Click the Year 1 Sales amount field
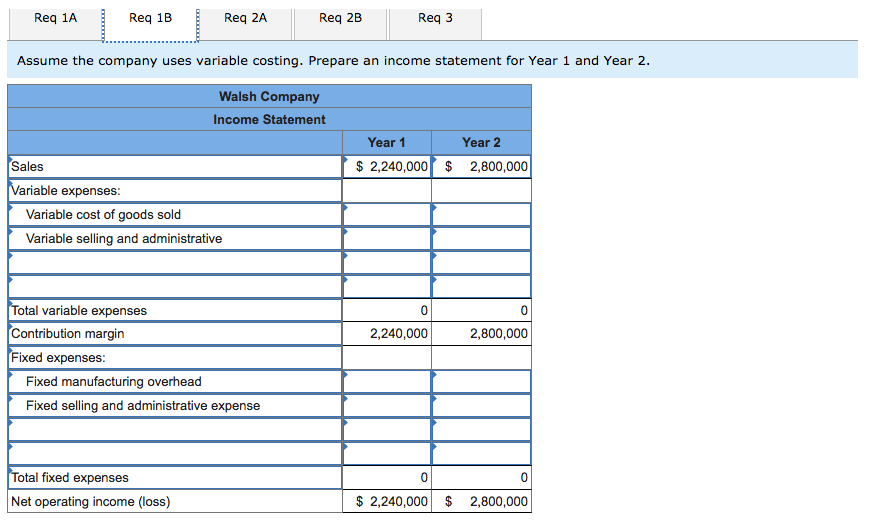Image resolution: width=872 pixels, height=520 pixels. pos(387,166)
